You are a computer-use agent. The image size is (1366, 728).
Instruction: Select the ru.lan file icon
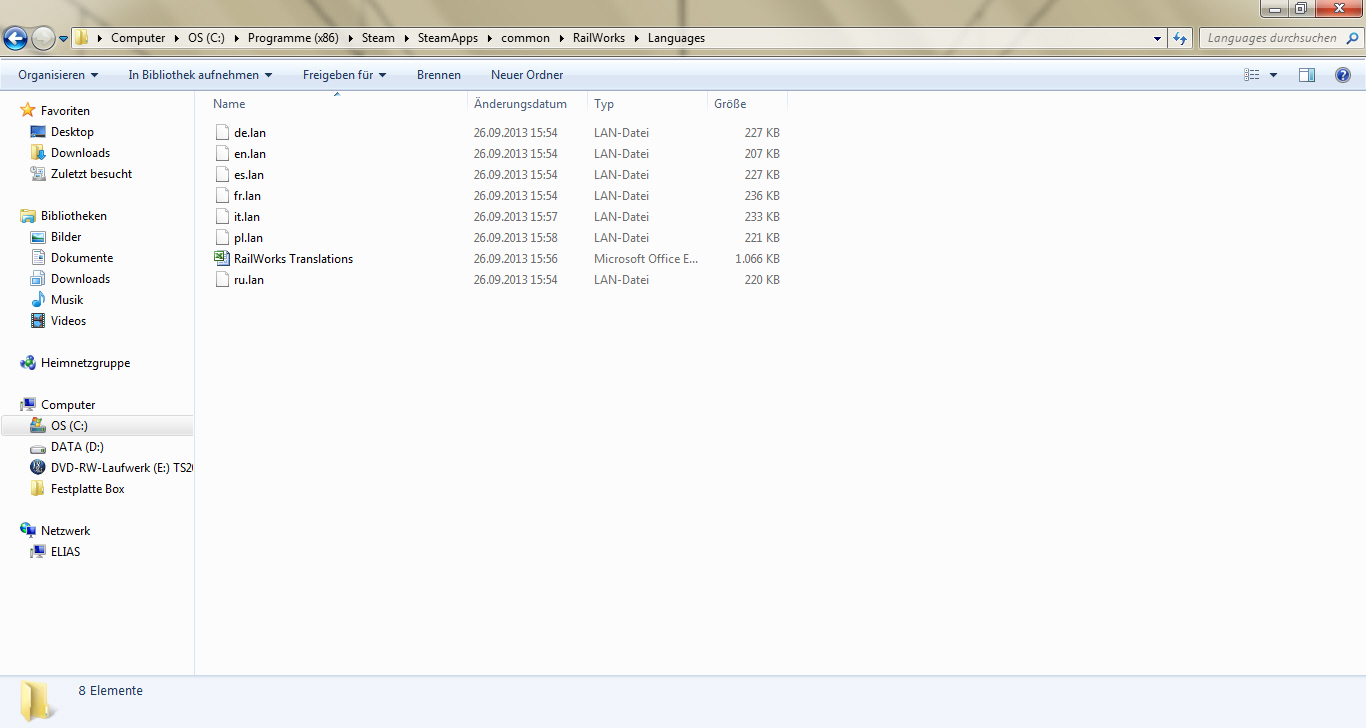[x=223, y=280]
